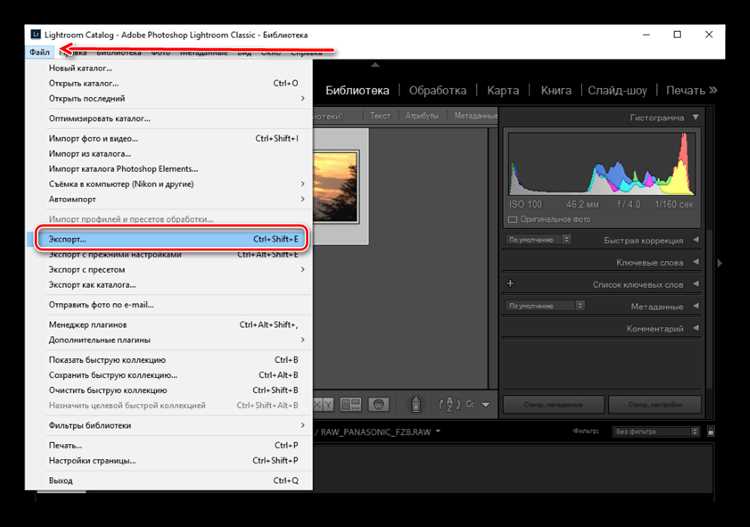This screenshot has width=750, height=527.
Task: Expand the Ключевые слова panel
Action: (696, 262)
